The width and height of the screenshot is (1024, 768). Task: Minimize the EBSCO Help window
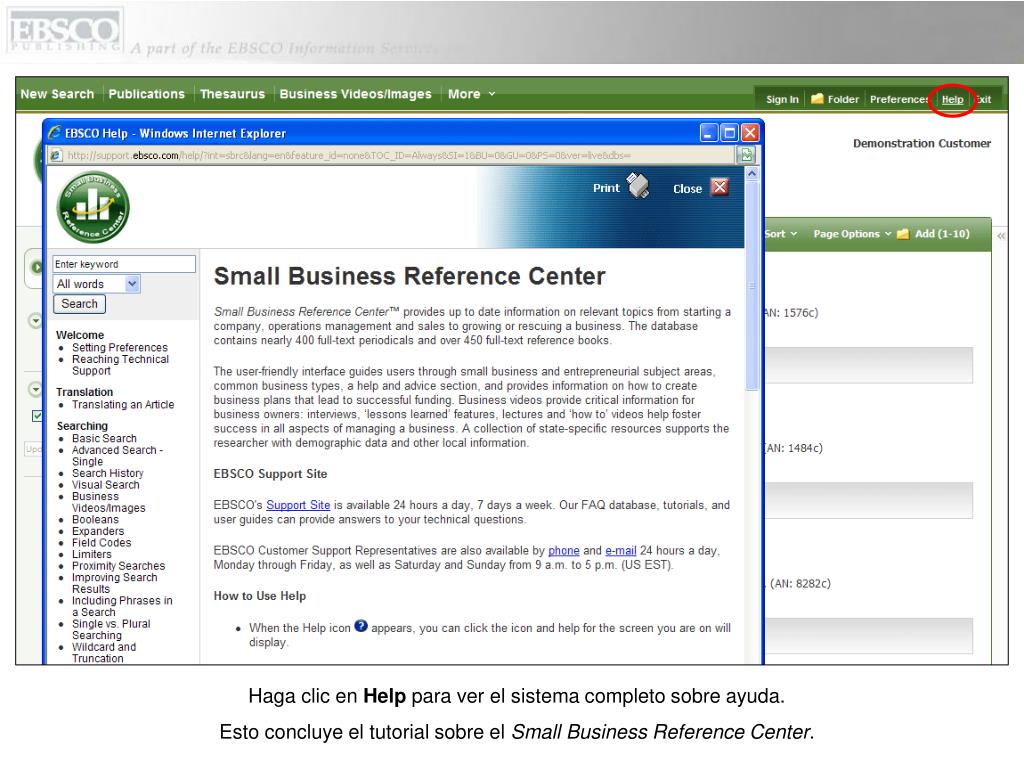pyautogui.click(x=709, y=133)
